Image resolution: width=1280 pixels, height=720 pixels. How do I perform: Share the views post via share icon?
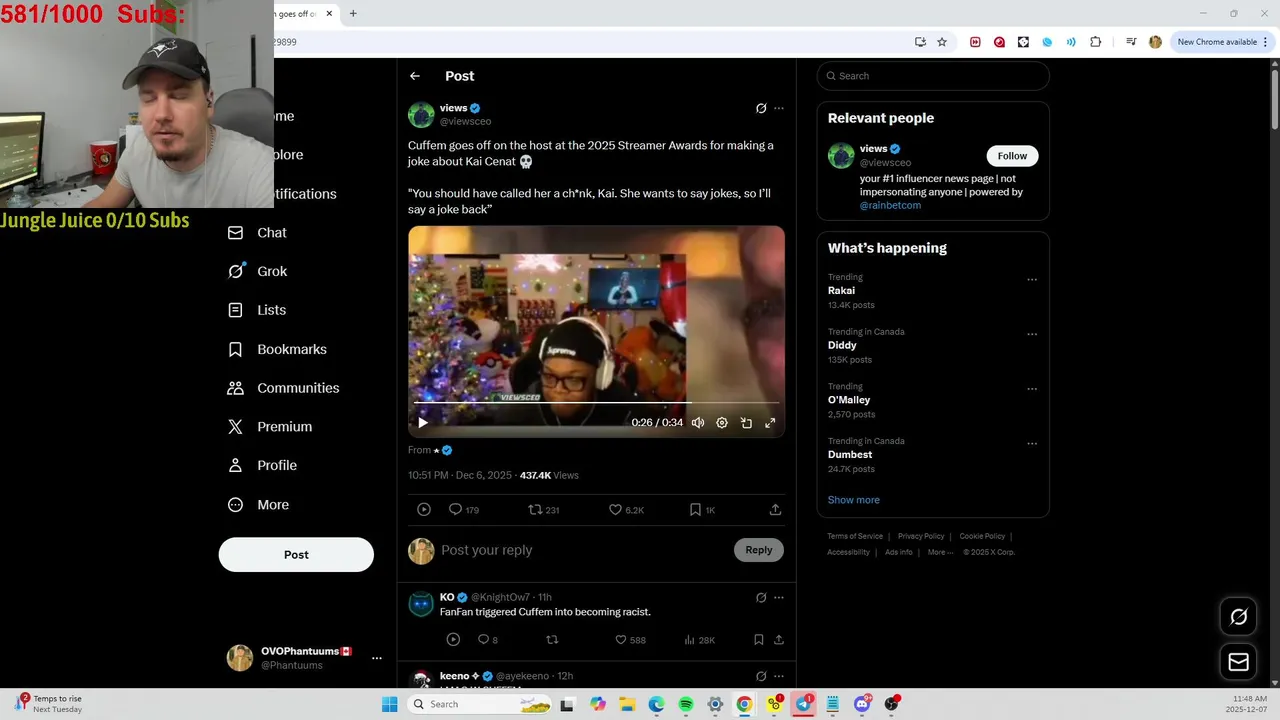775,510
